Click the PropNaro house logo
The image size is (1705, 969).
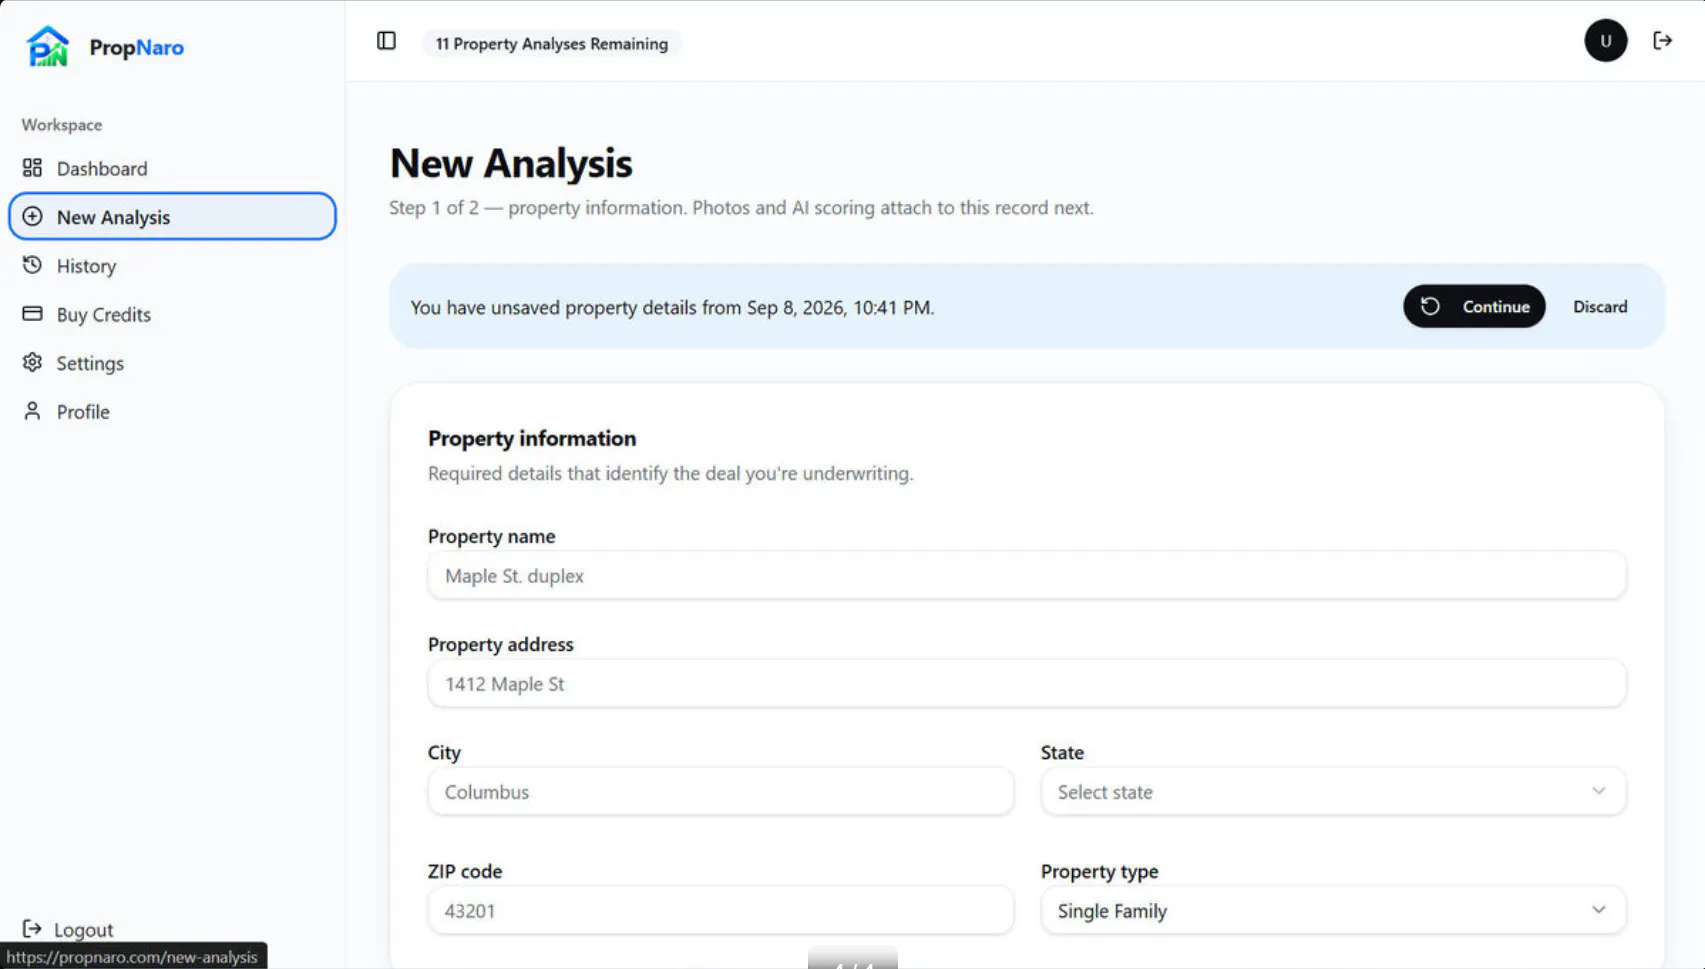[x=47, y=46]
